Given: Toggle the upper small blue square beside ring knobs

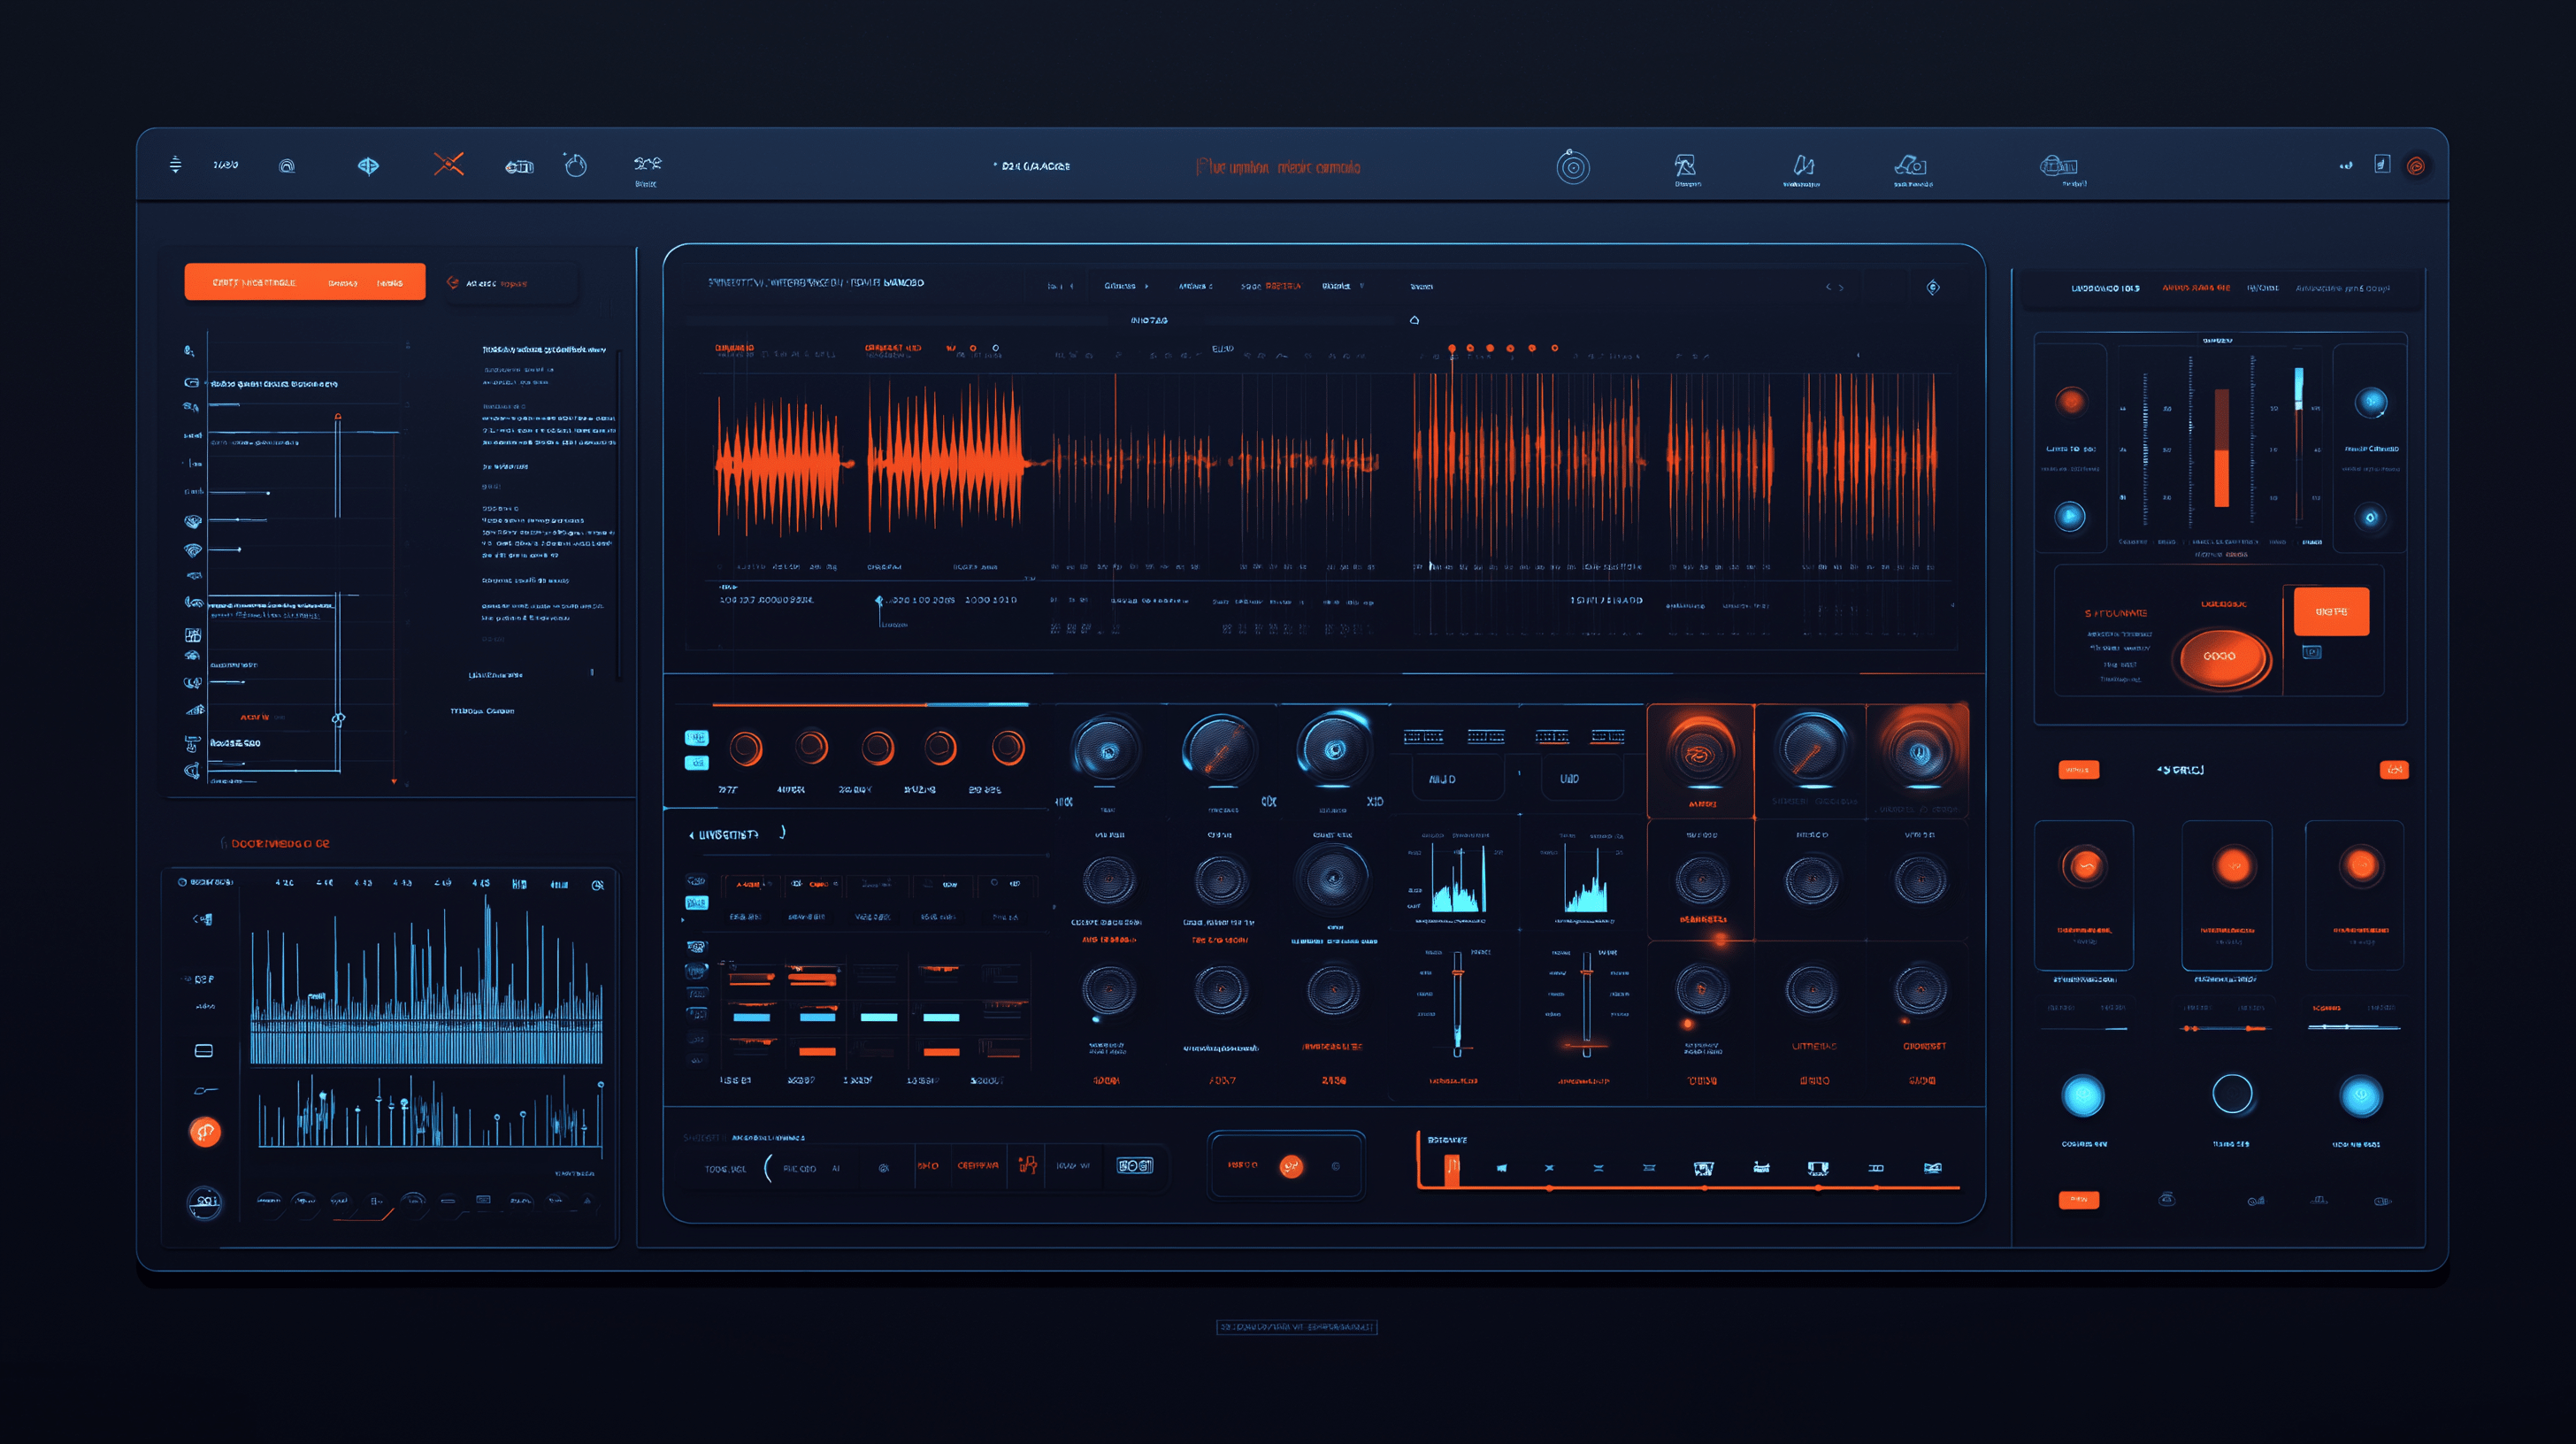Looking at the screenshot, I should 696,738.
